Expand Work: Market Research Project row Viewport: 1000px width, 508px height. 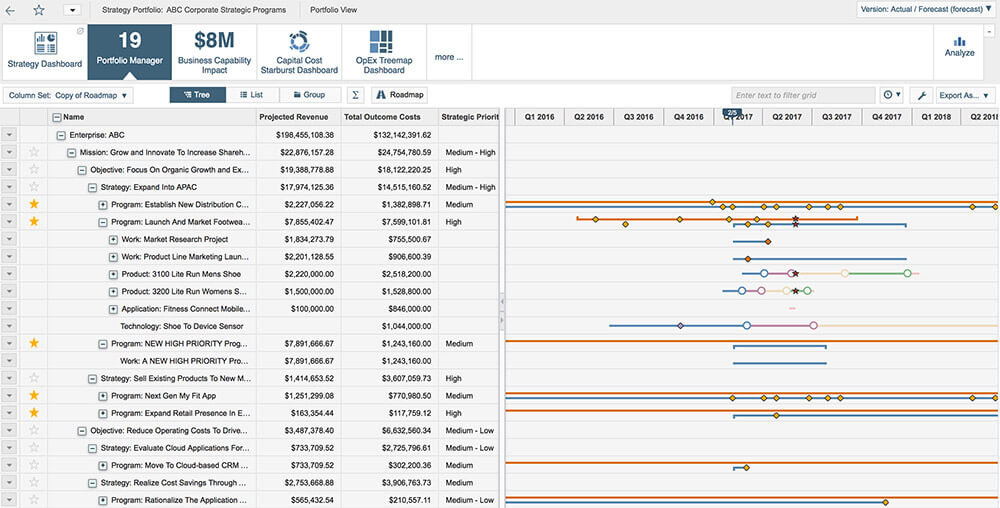113,240
